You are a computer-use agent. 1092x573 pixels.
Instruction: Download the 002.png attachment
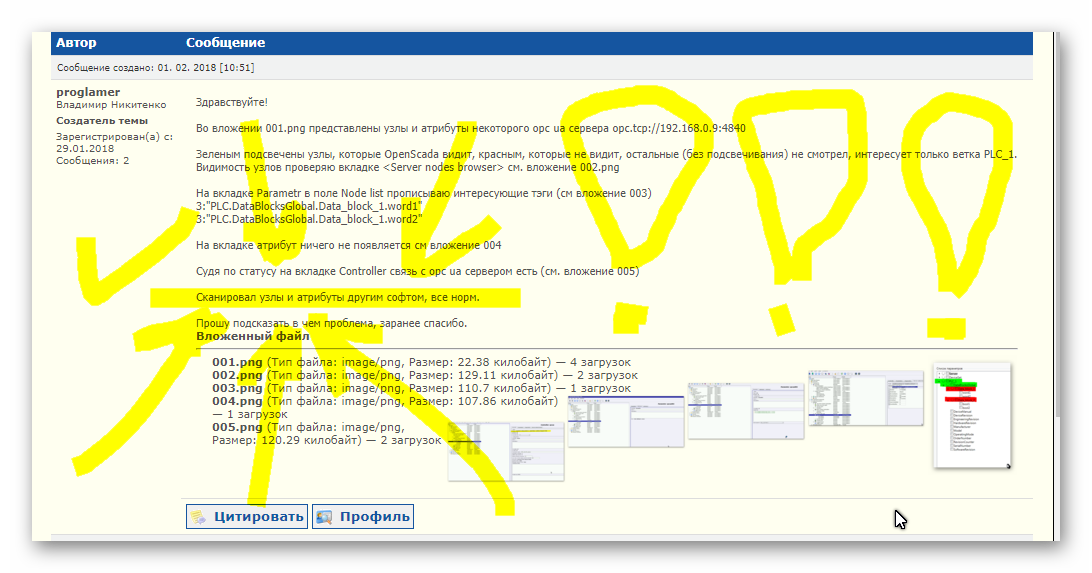click(236, 375)
